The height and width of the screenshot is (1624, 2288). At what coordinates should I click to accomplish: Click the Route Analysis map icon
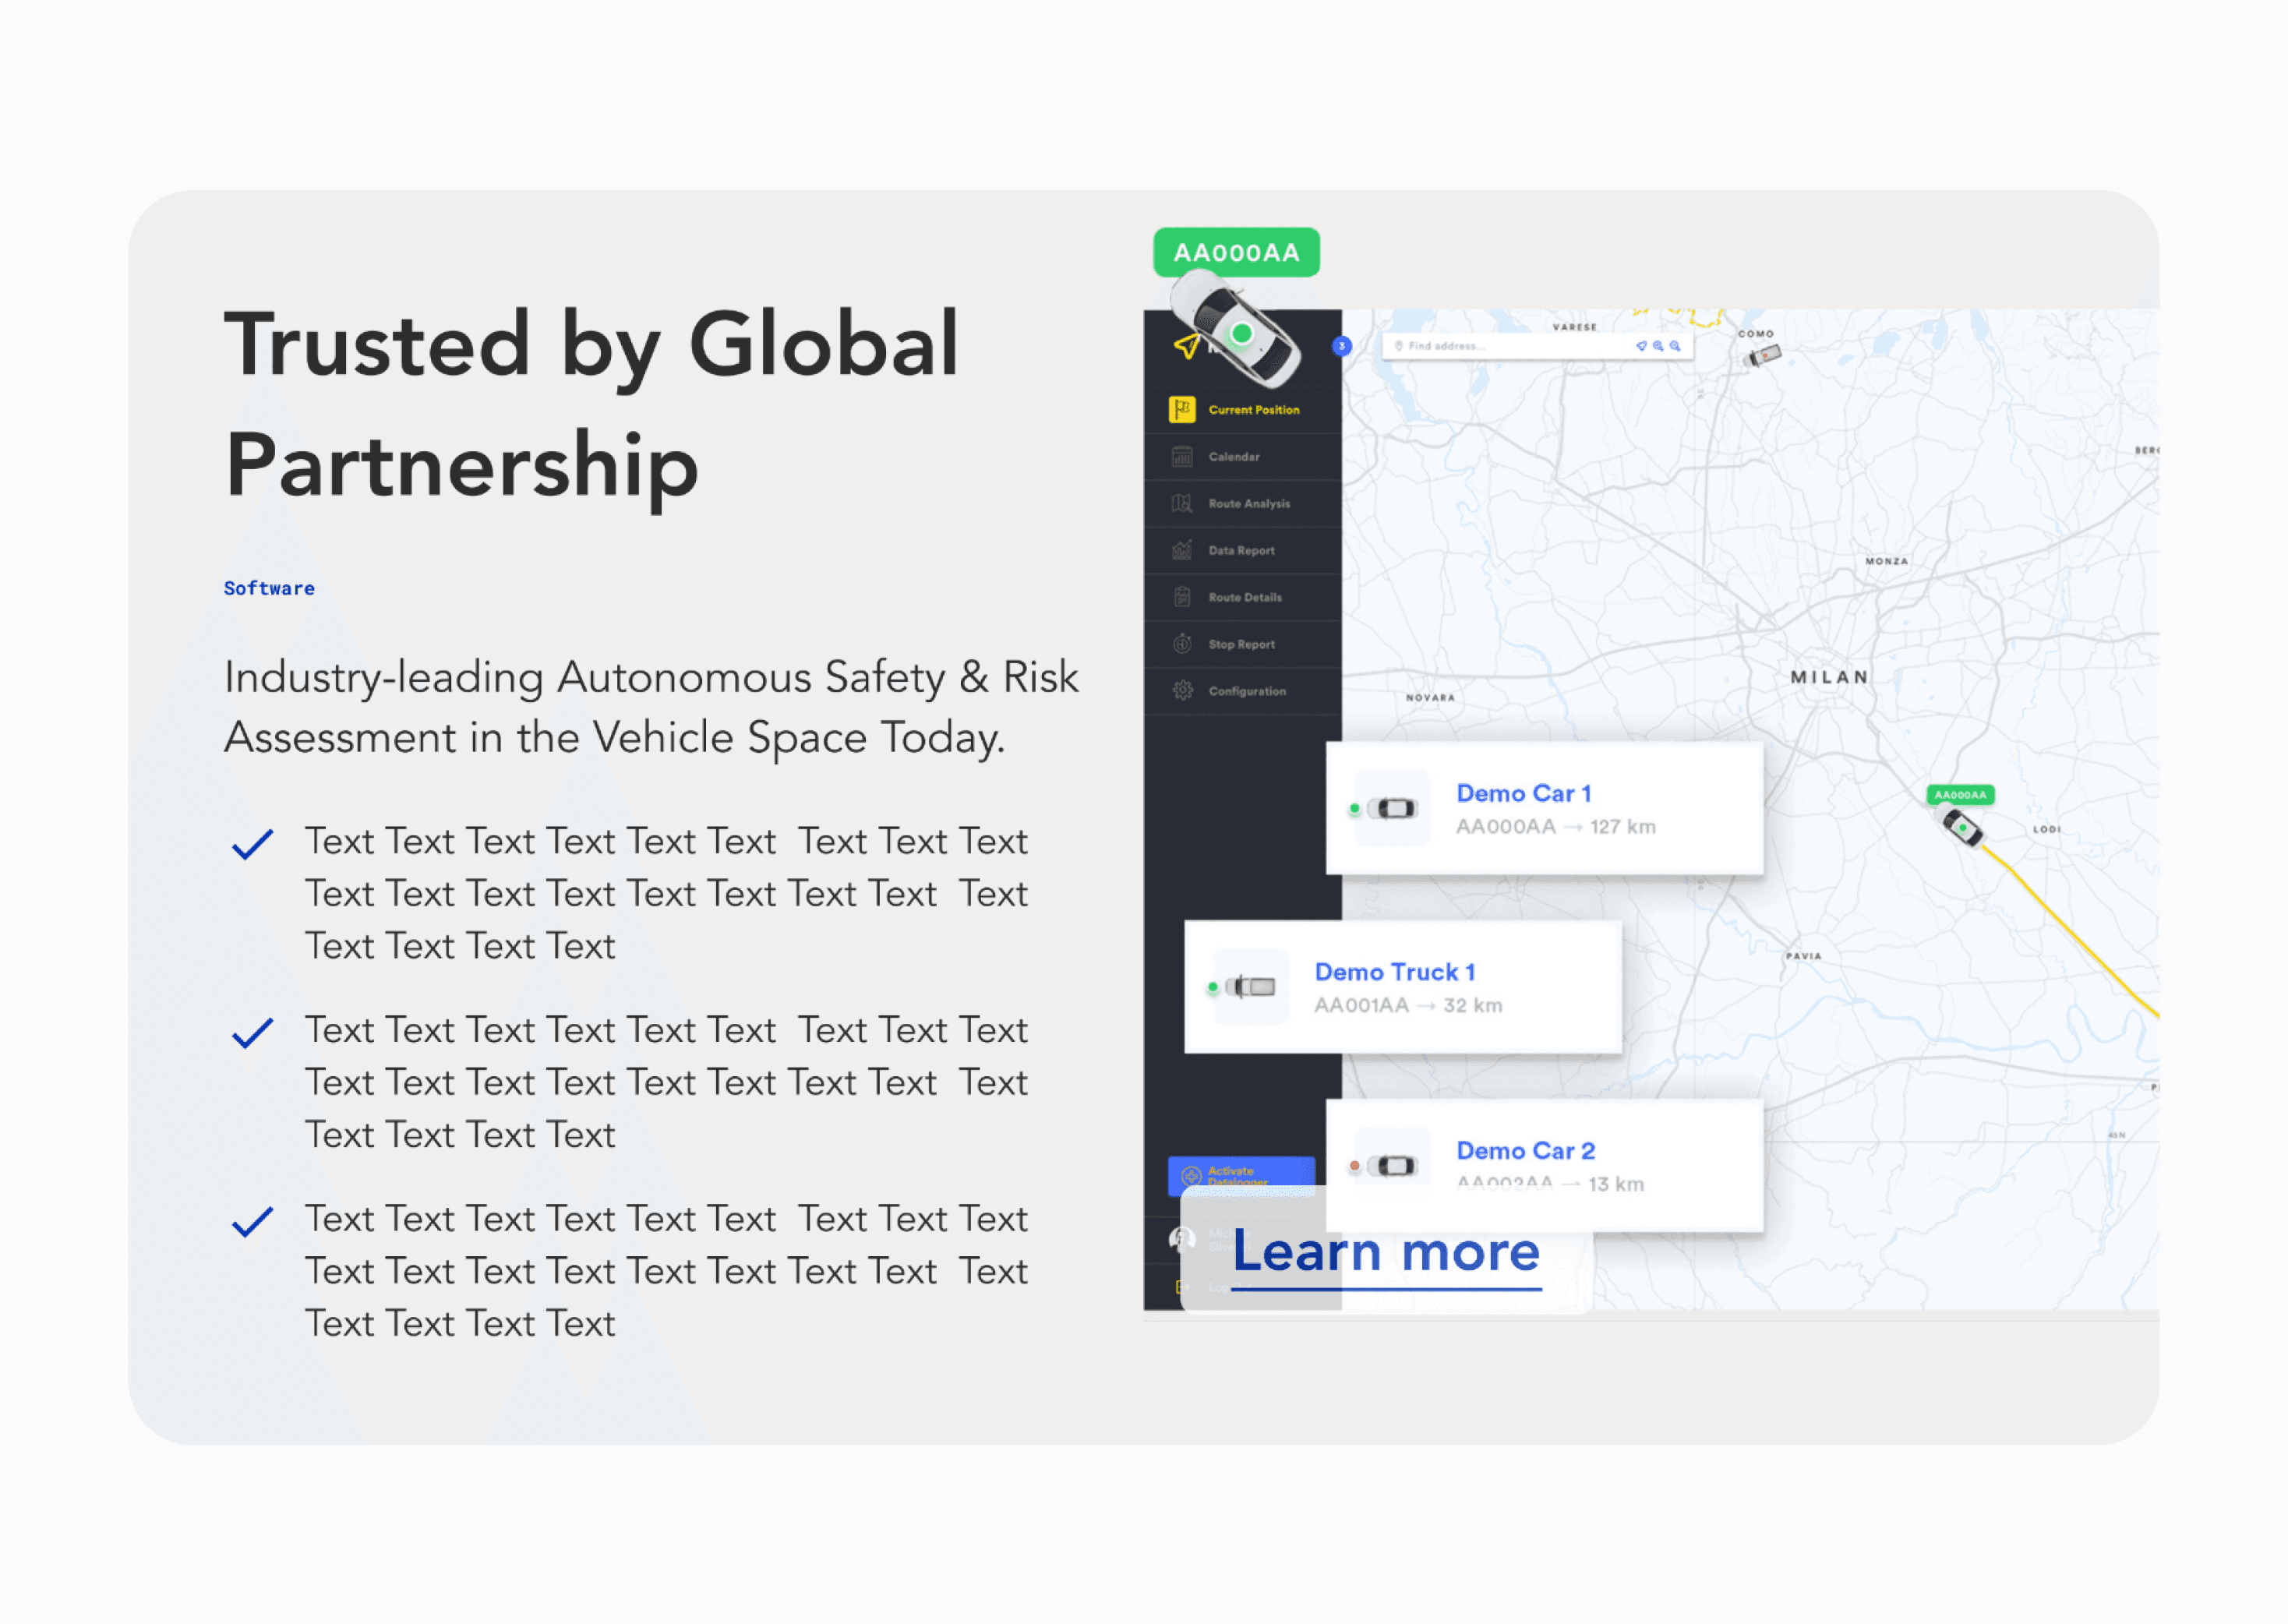point(1182,504)
